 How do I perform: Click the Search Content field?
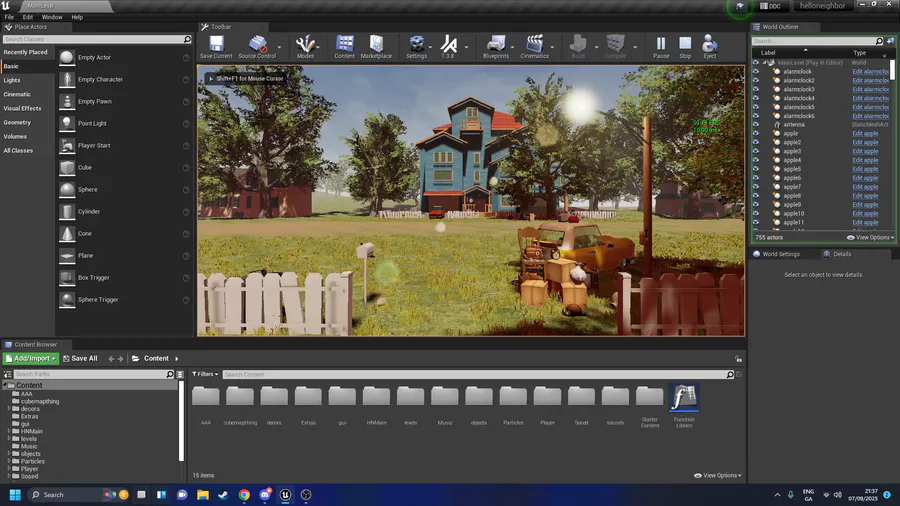(x=478, y=375)
